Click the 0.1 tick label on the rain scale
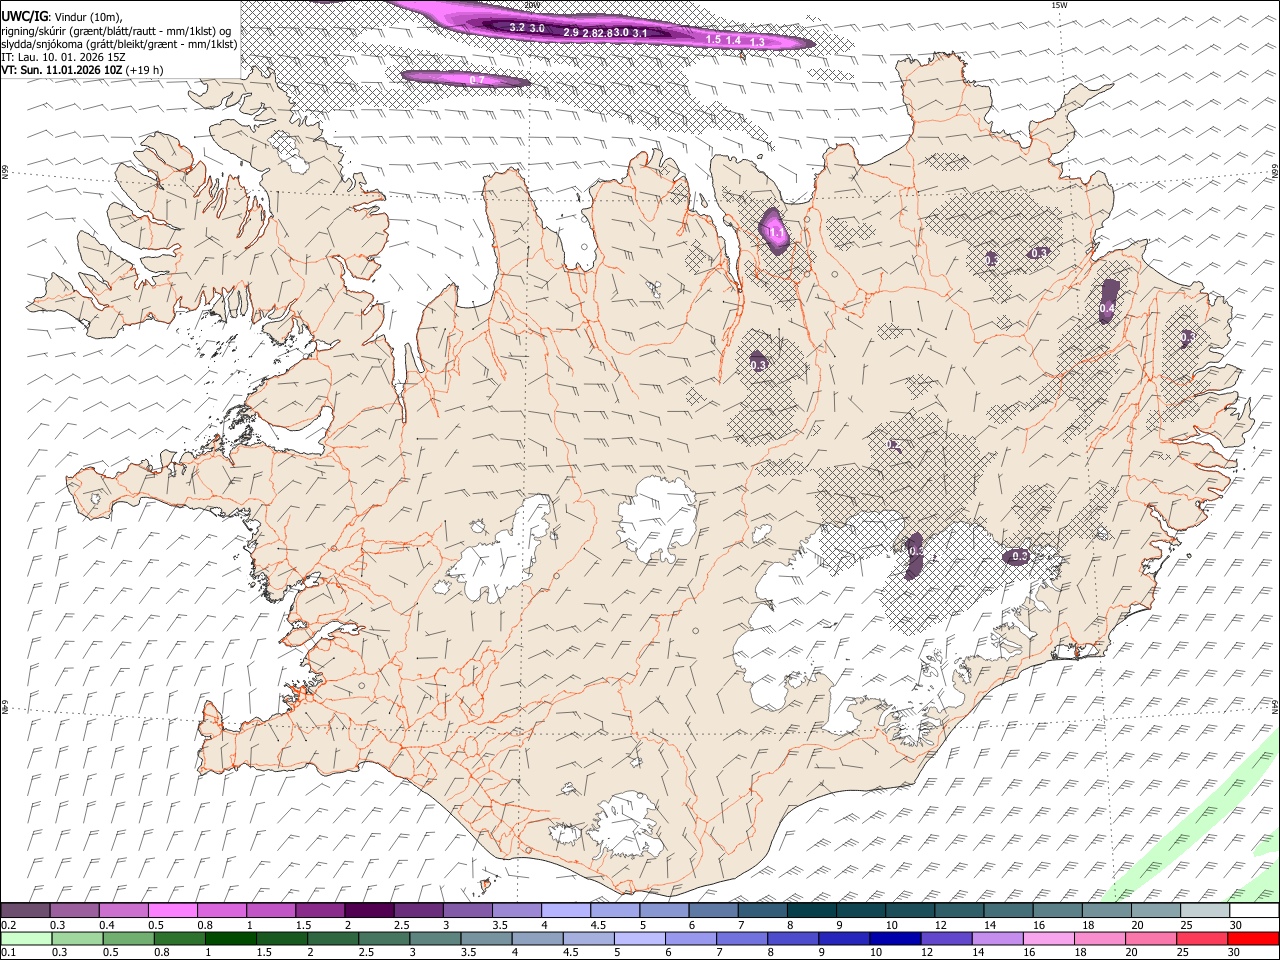 coord(7,951)
